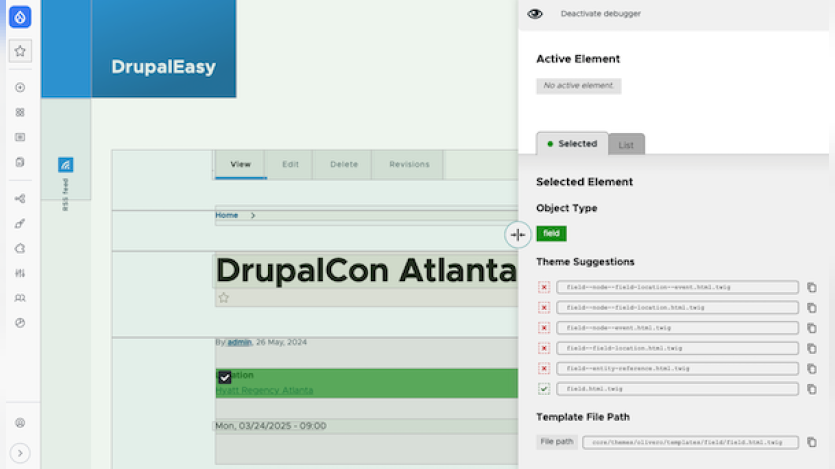Open the Configuration sliders sidebar icon
Screen dimensions: 835x469
pyautogui.click(x=20, y=273)
